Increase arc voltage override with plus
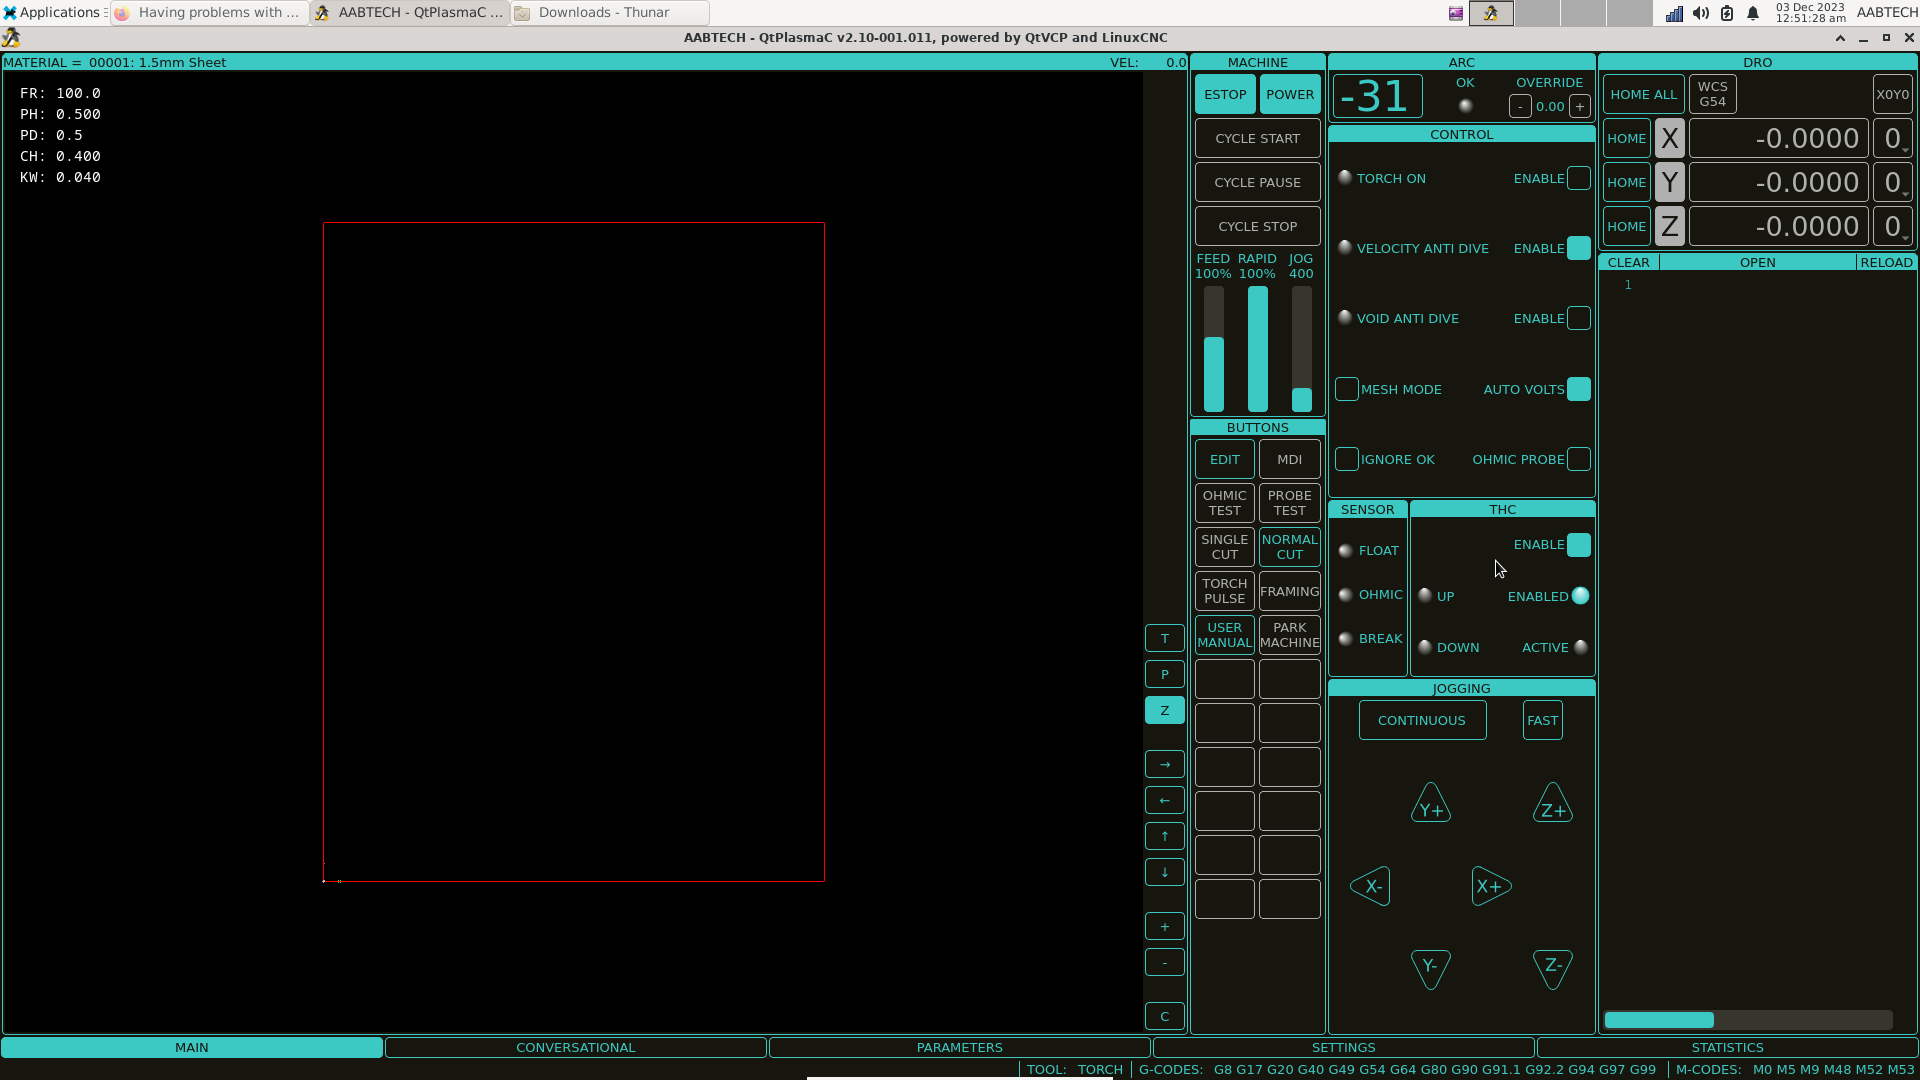The image size is (1920, 1080). point(1580,106)
